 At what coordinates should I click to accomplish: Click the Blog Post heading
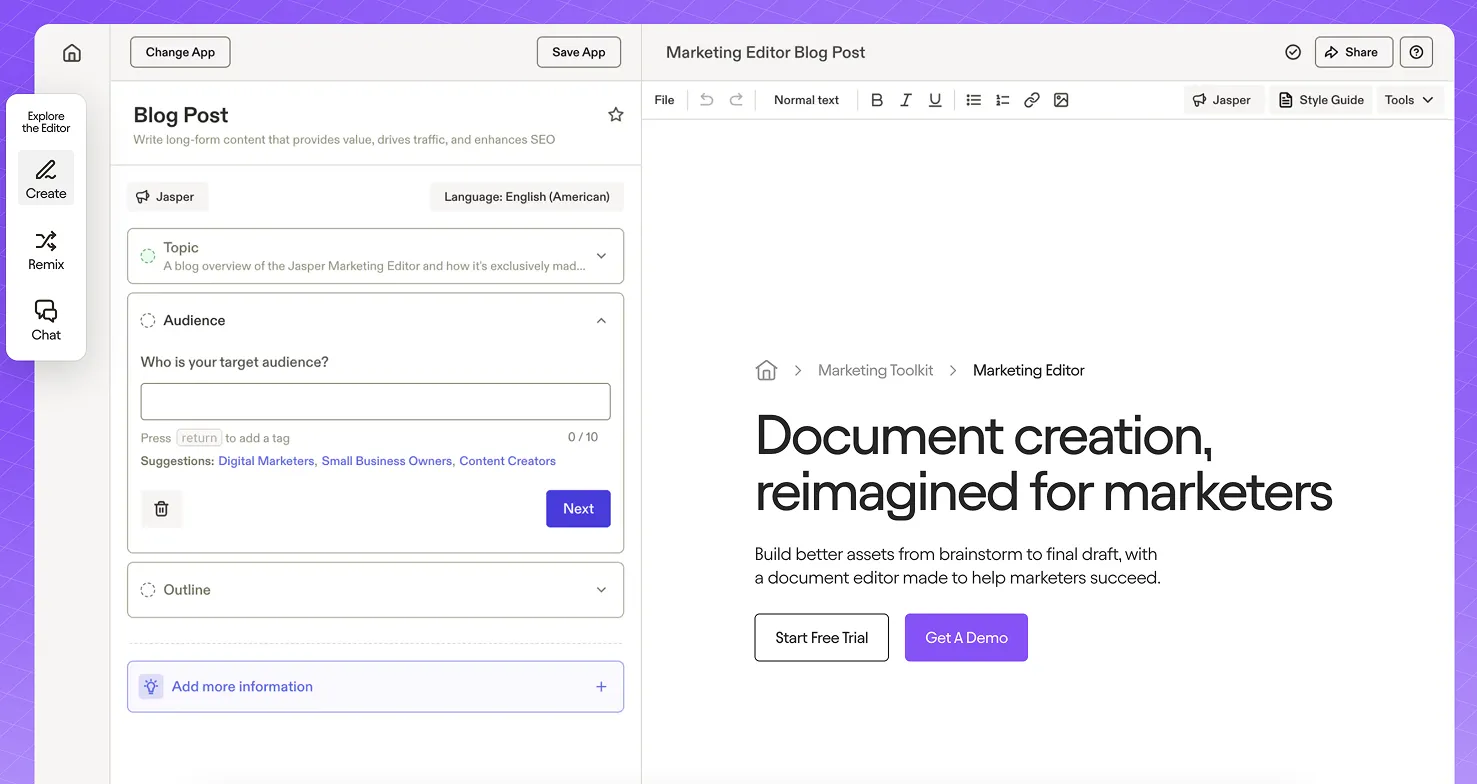(x=181, y=115)
